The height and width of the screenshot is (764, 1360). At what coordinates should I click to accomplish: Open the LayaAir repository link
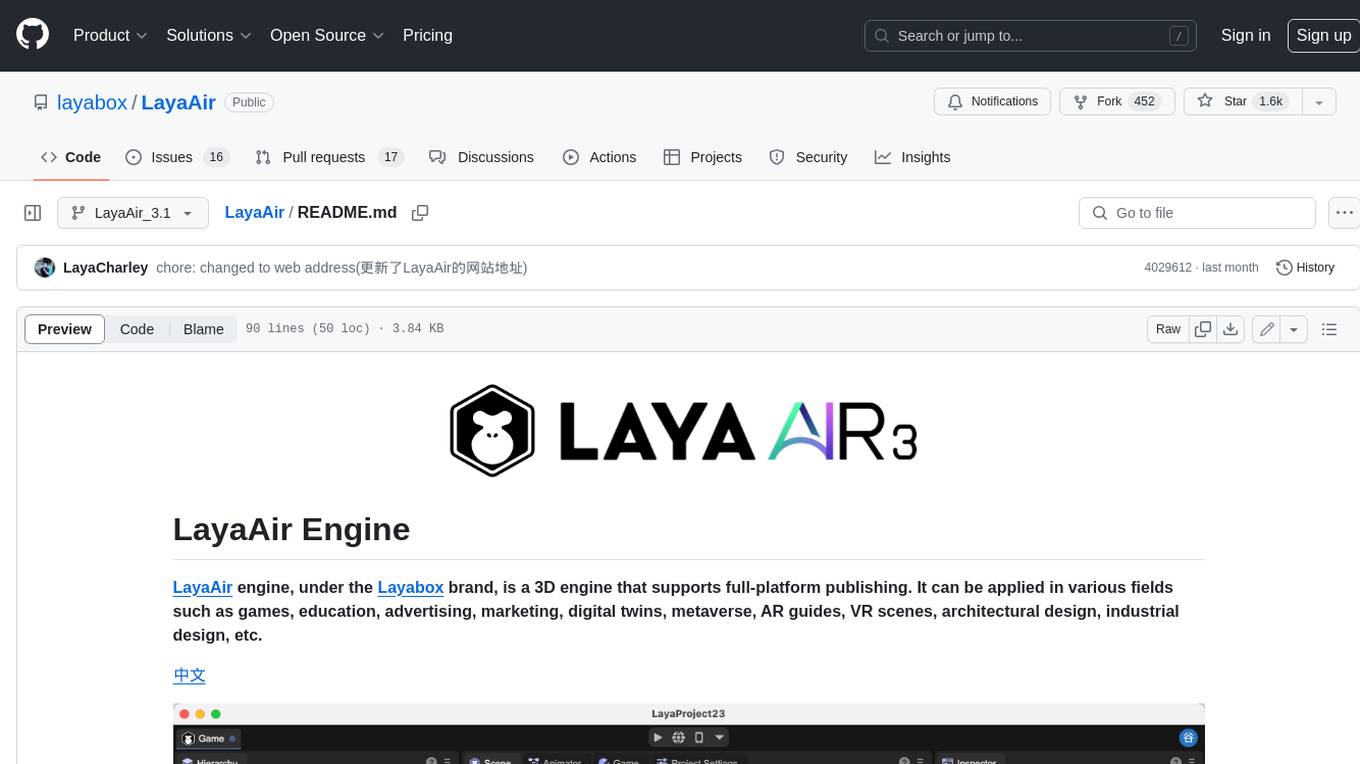click(x=178, y=102)
